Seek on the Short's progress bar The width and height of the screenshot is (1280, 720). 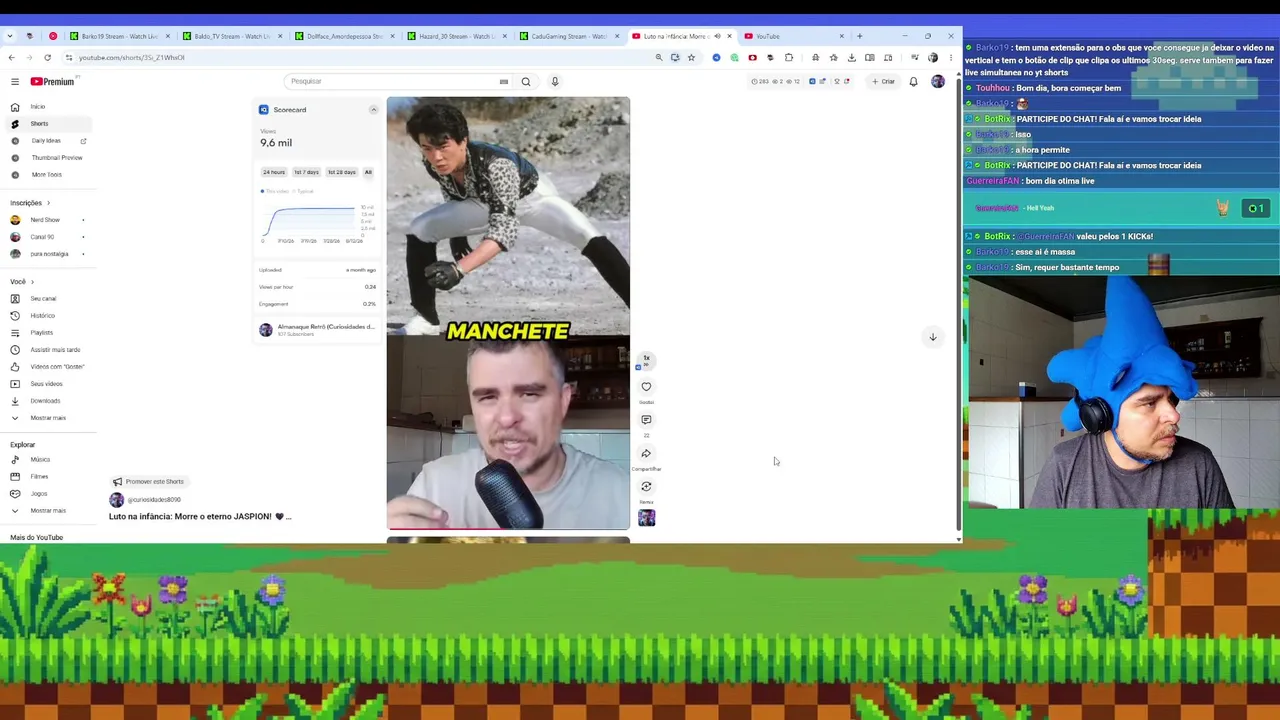(508, 528)
